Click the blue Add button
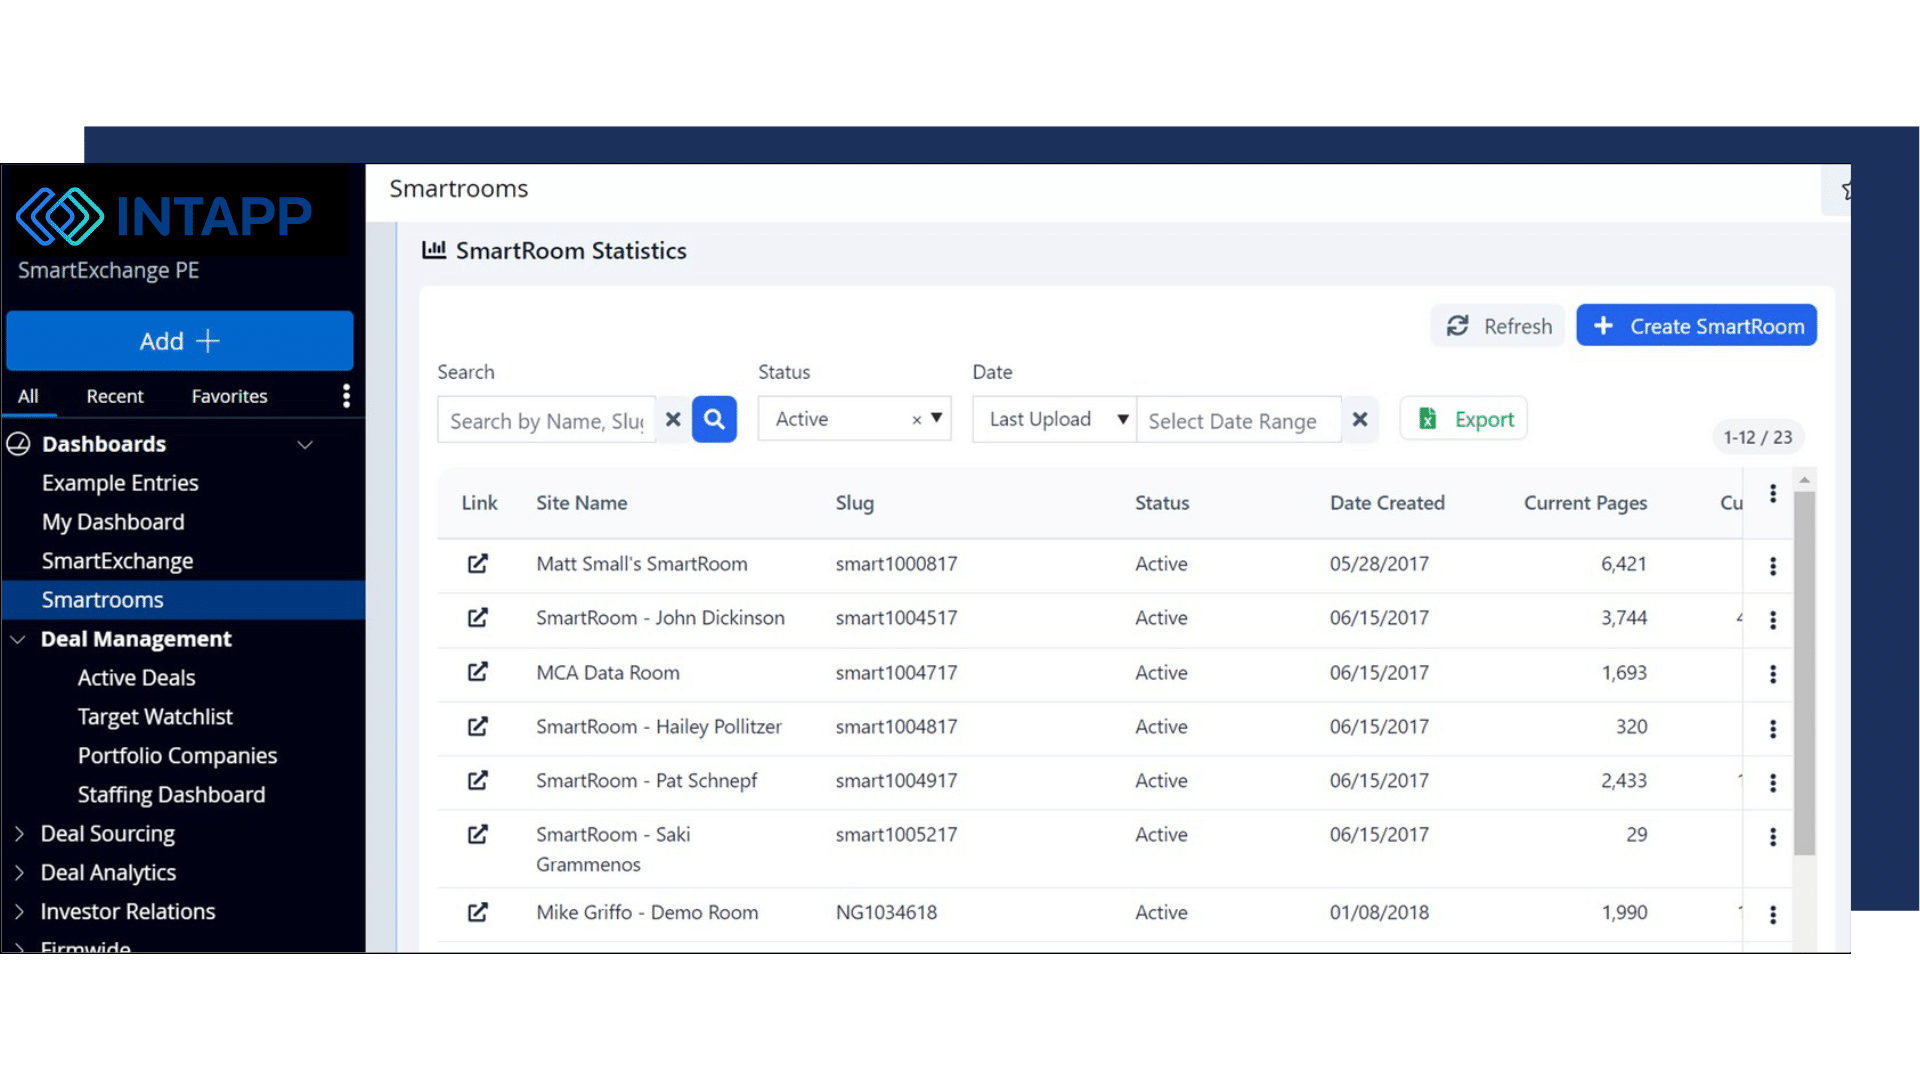 click(180, 341)
